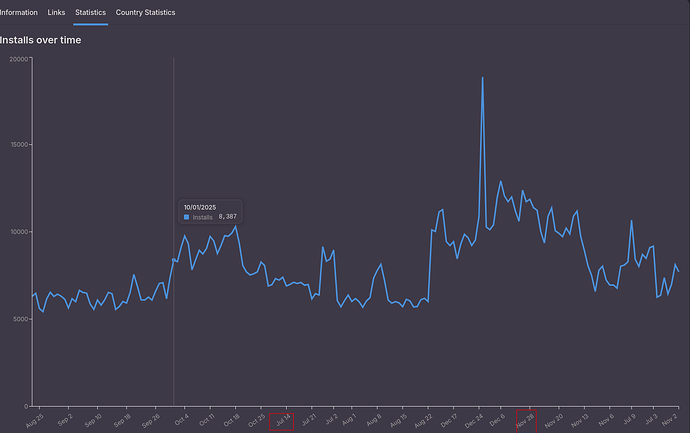
Task: Click the red-boxed Nov 28 axis label
Action: (x=526, y=420)
